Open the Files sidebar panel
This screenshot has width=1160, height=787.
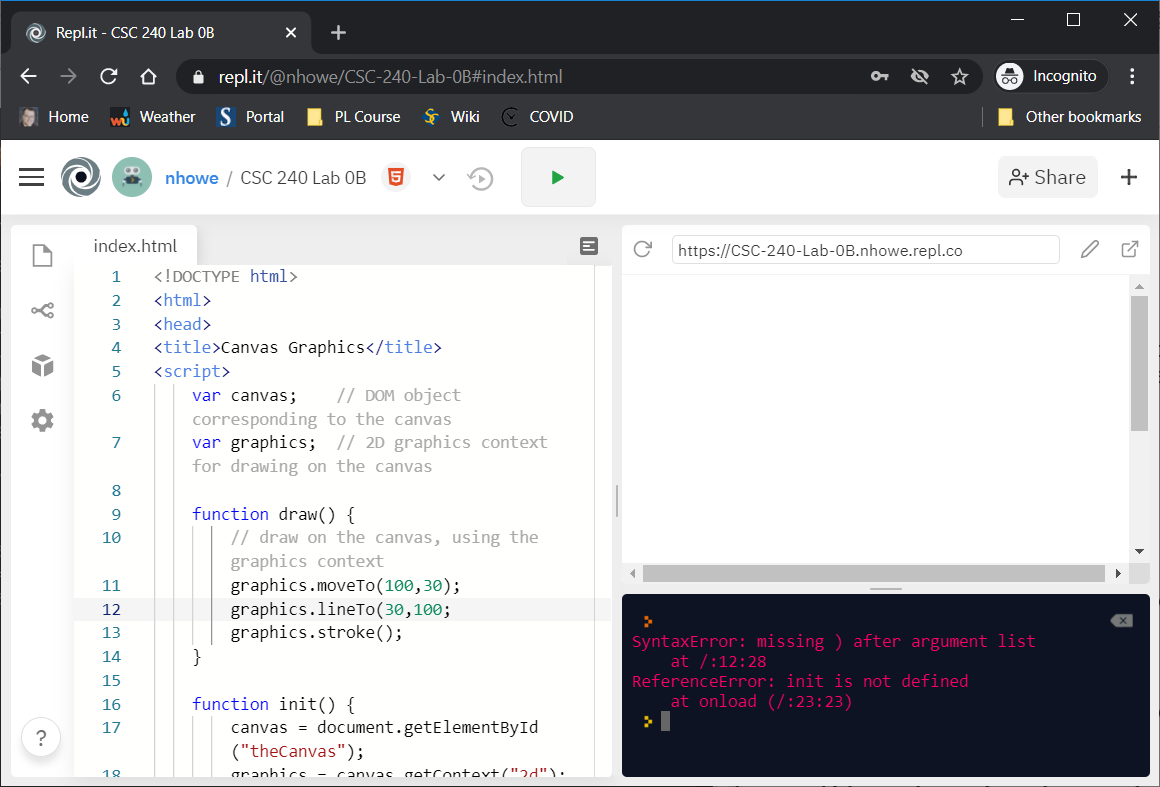[42, 255]
